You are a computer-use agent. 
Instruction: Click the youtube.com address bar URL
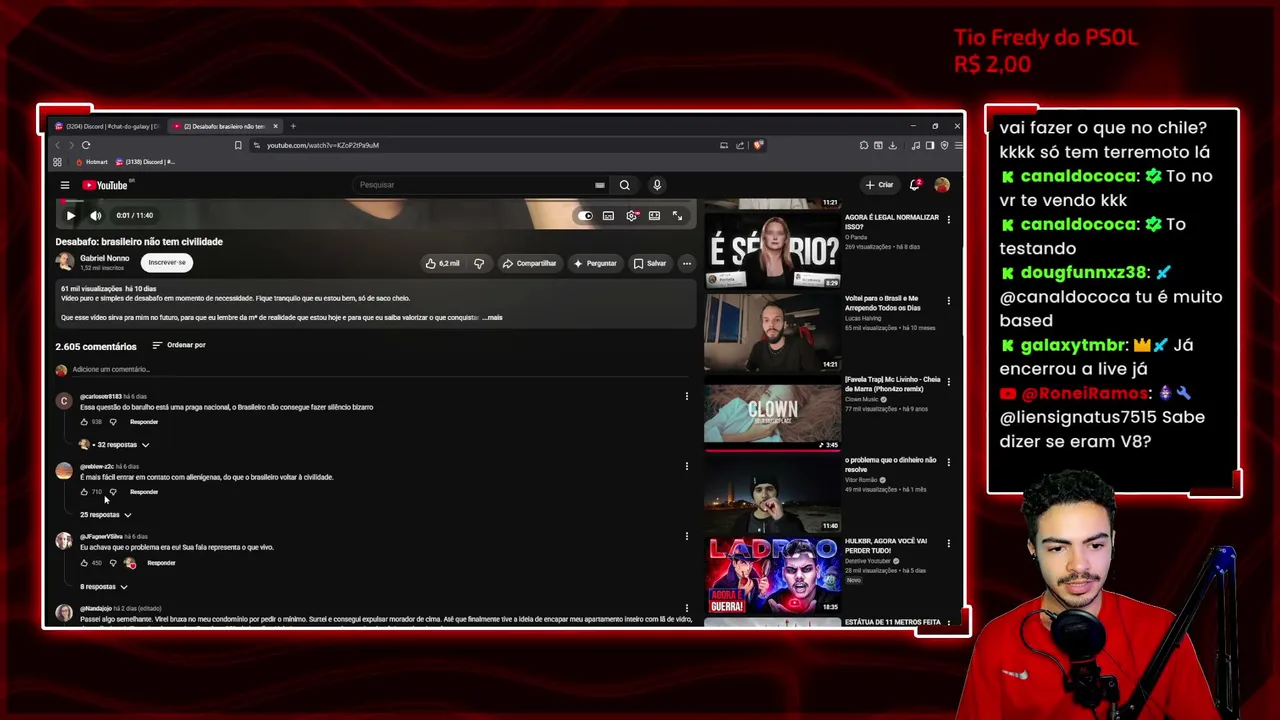click(x=323, y=145)
